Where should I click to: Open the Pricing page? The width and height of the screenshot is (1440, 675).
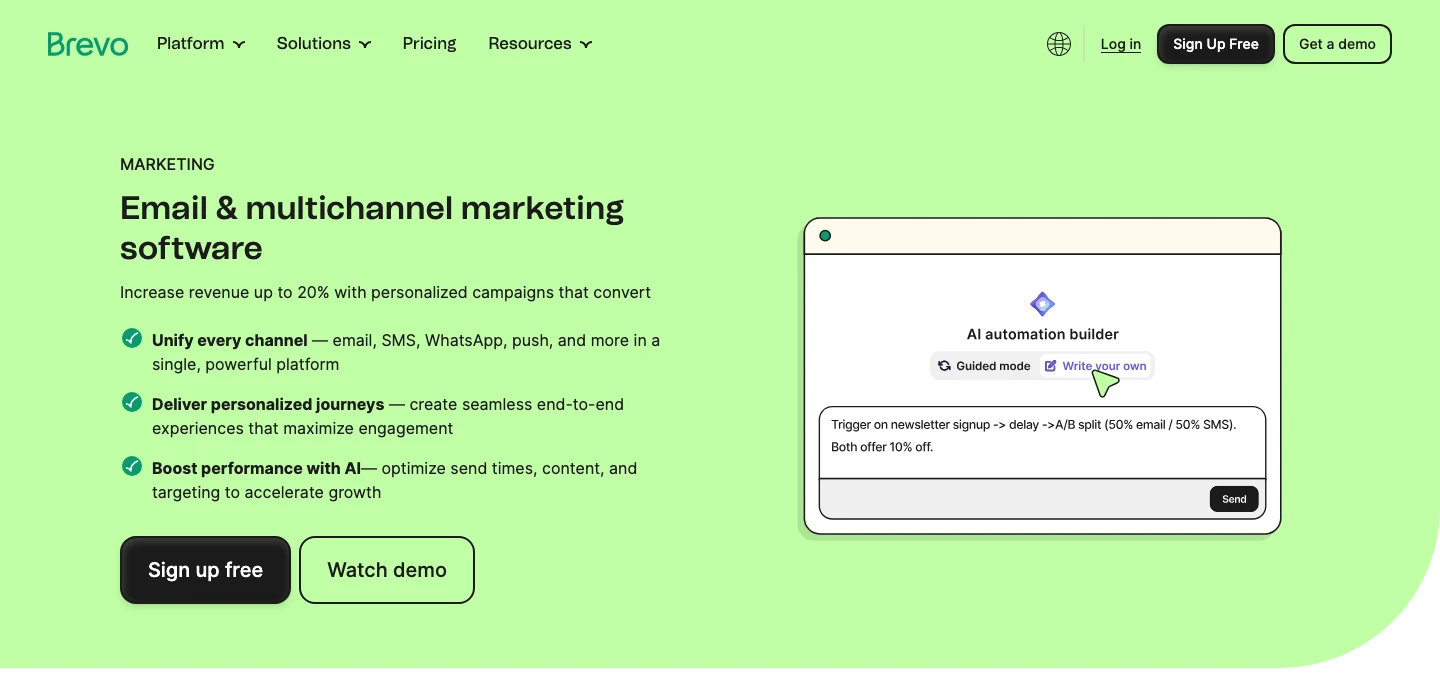tap(429, 44)
